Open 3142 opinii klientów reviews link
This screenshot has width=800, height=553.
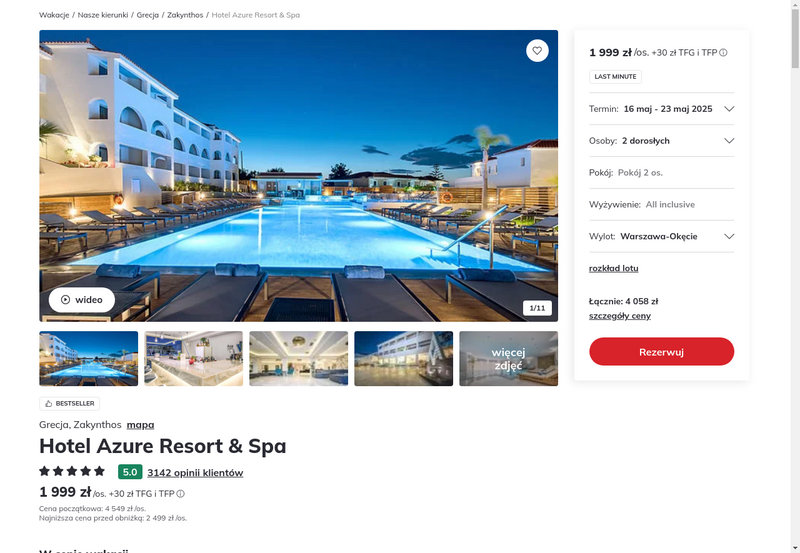(x=195, y=472)
